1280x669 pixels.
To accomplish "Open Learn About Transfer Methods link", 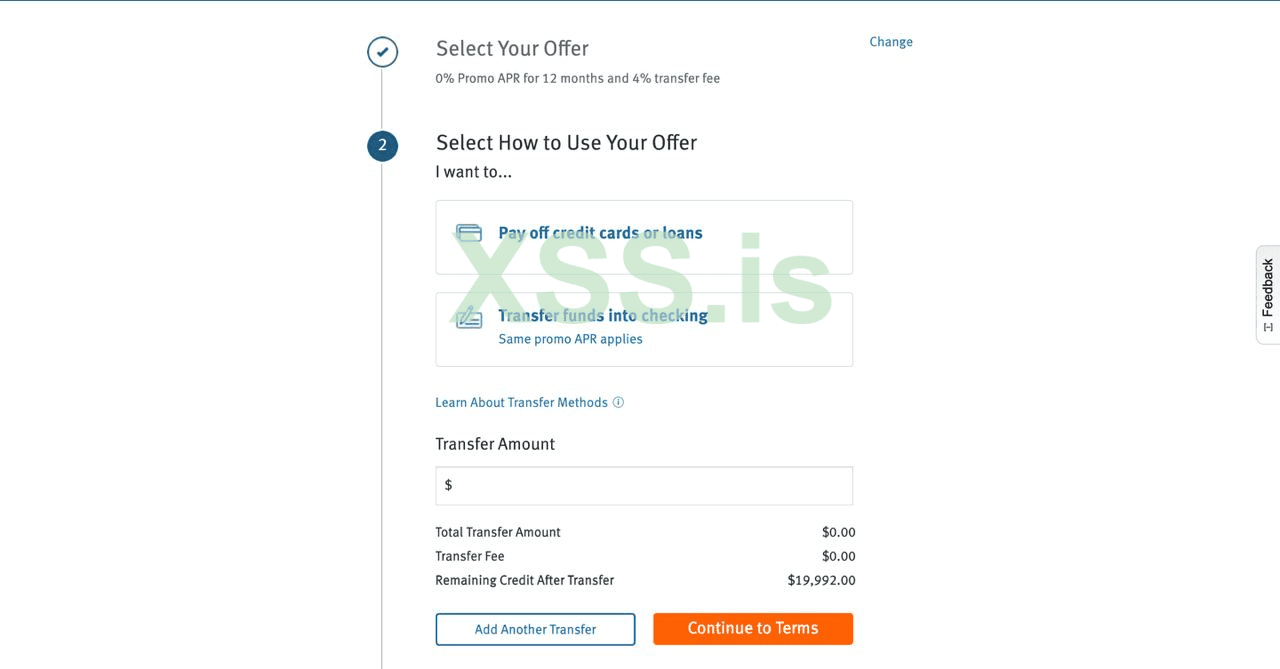I will click(x=521, y=403).
